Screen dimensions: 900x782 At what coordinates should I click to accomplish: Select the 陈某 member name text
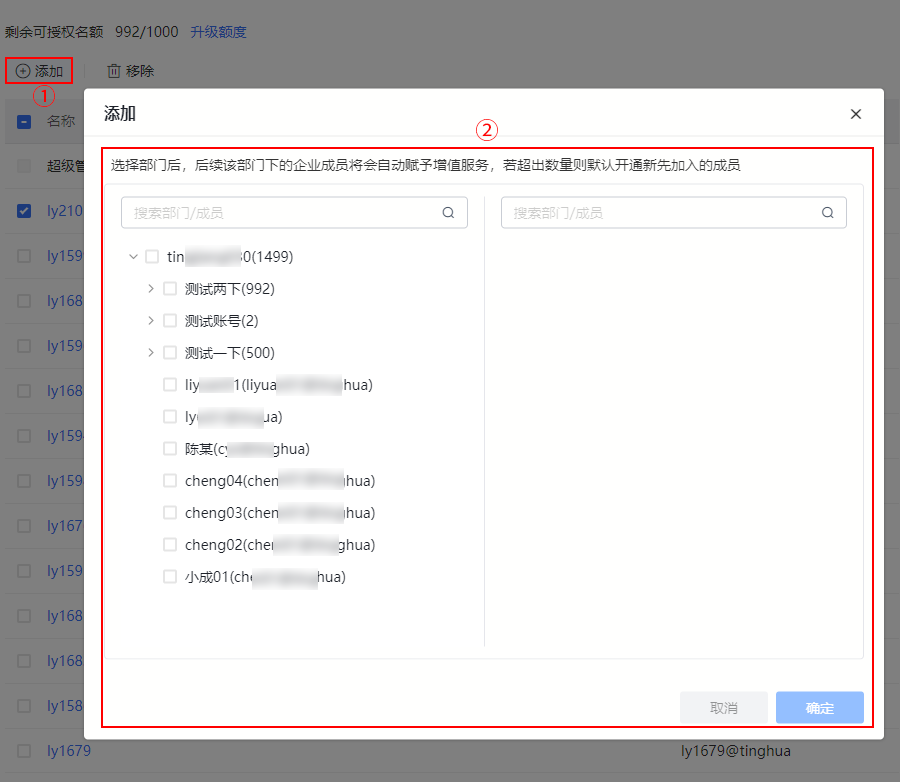(x=247, y=449)
